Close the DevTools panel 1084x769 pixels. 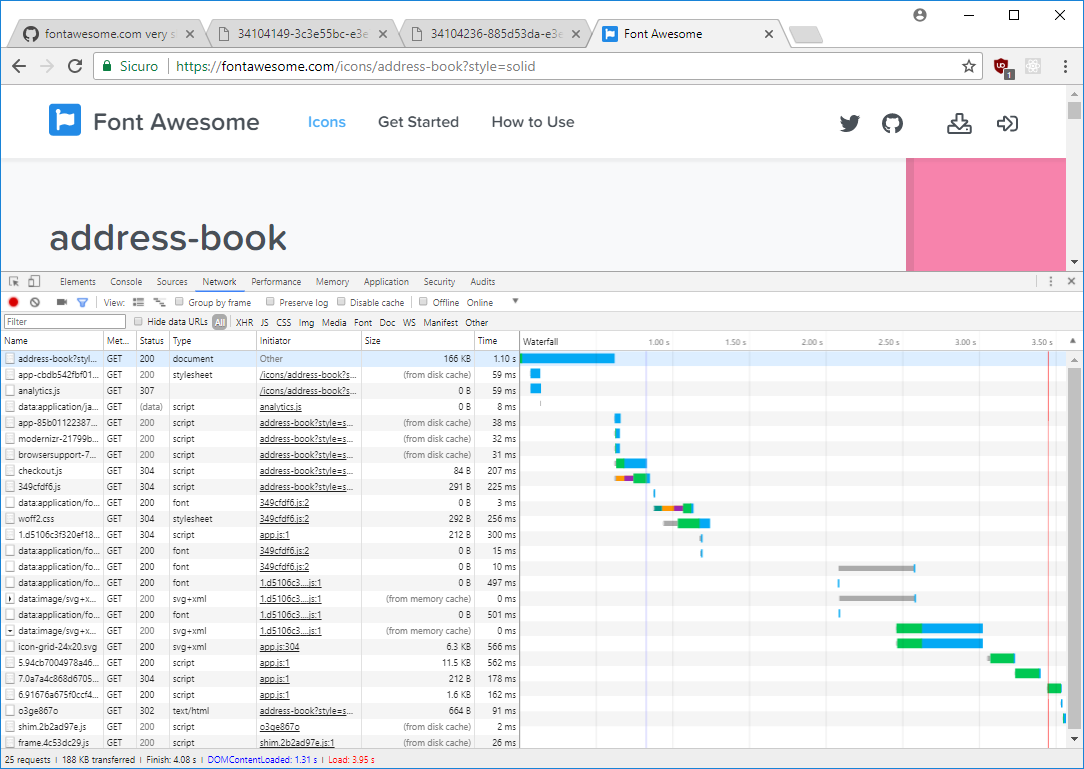click(1071, 281)
